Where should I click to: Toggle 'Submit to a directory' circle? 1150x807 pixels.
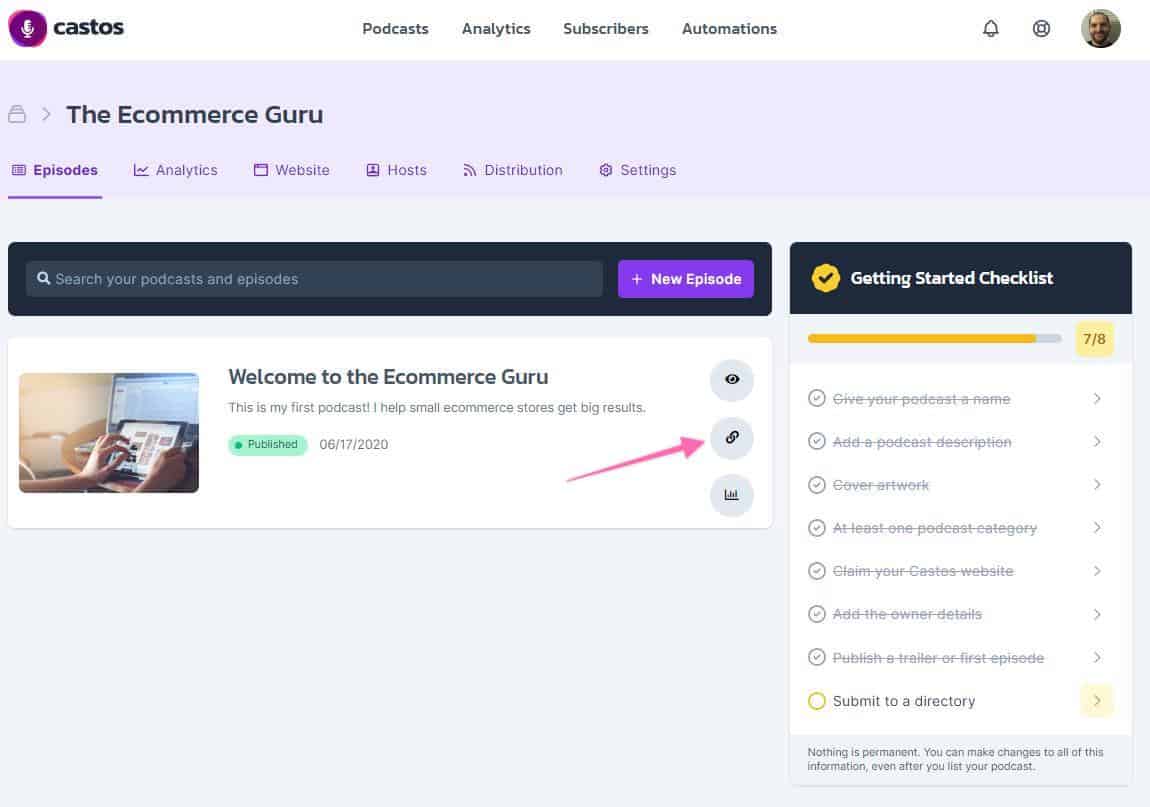[x=816, y=701]
